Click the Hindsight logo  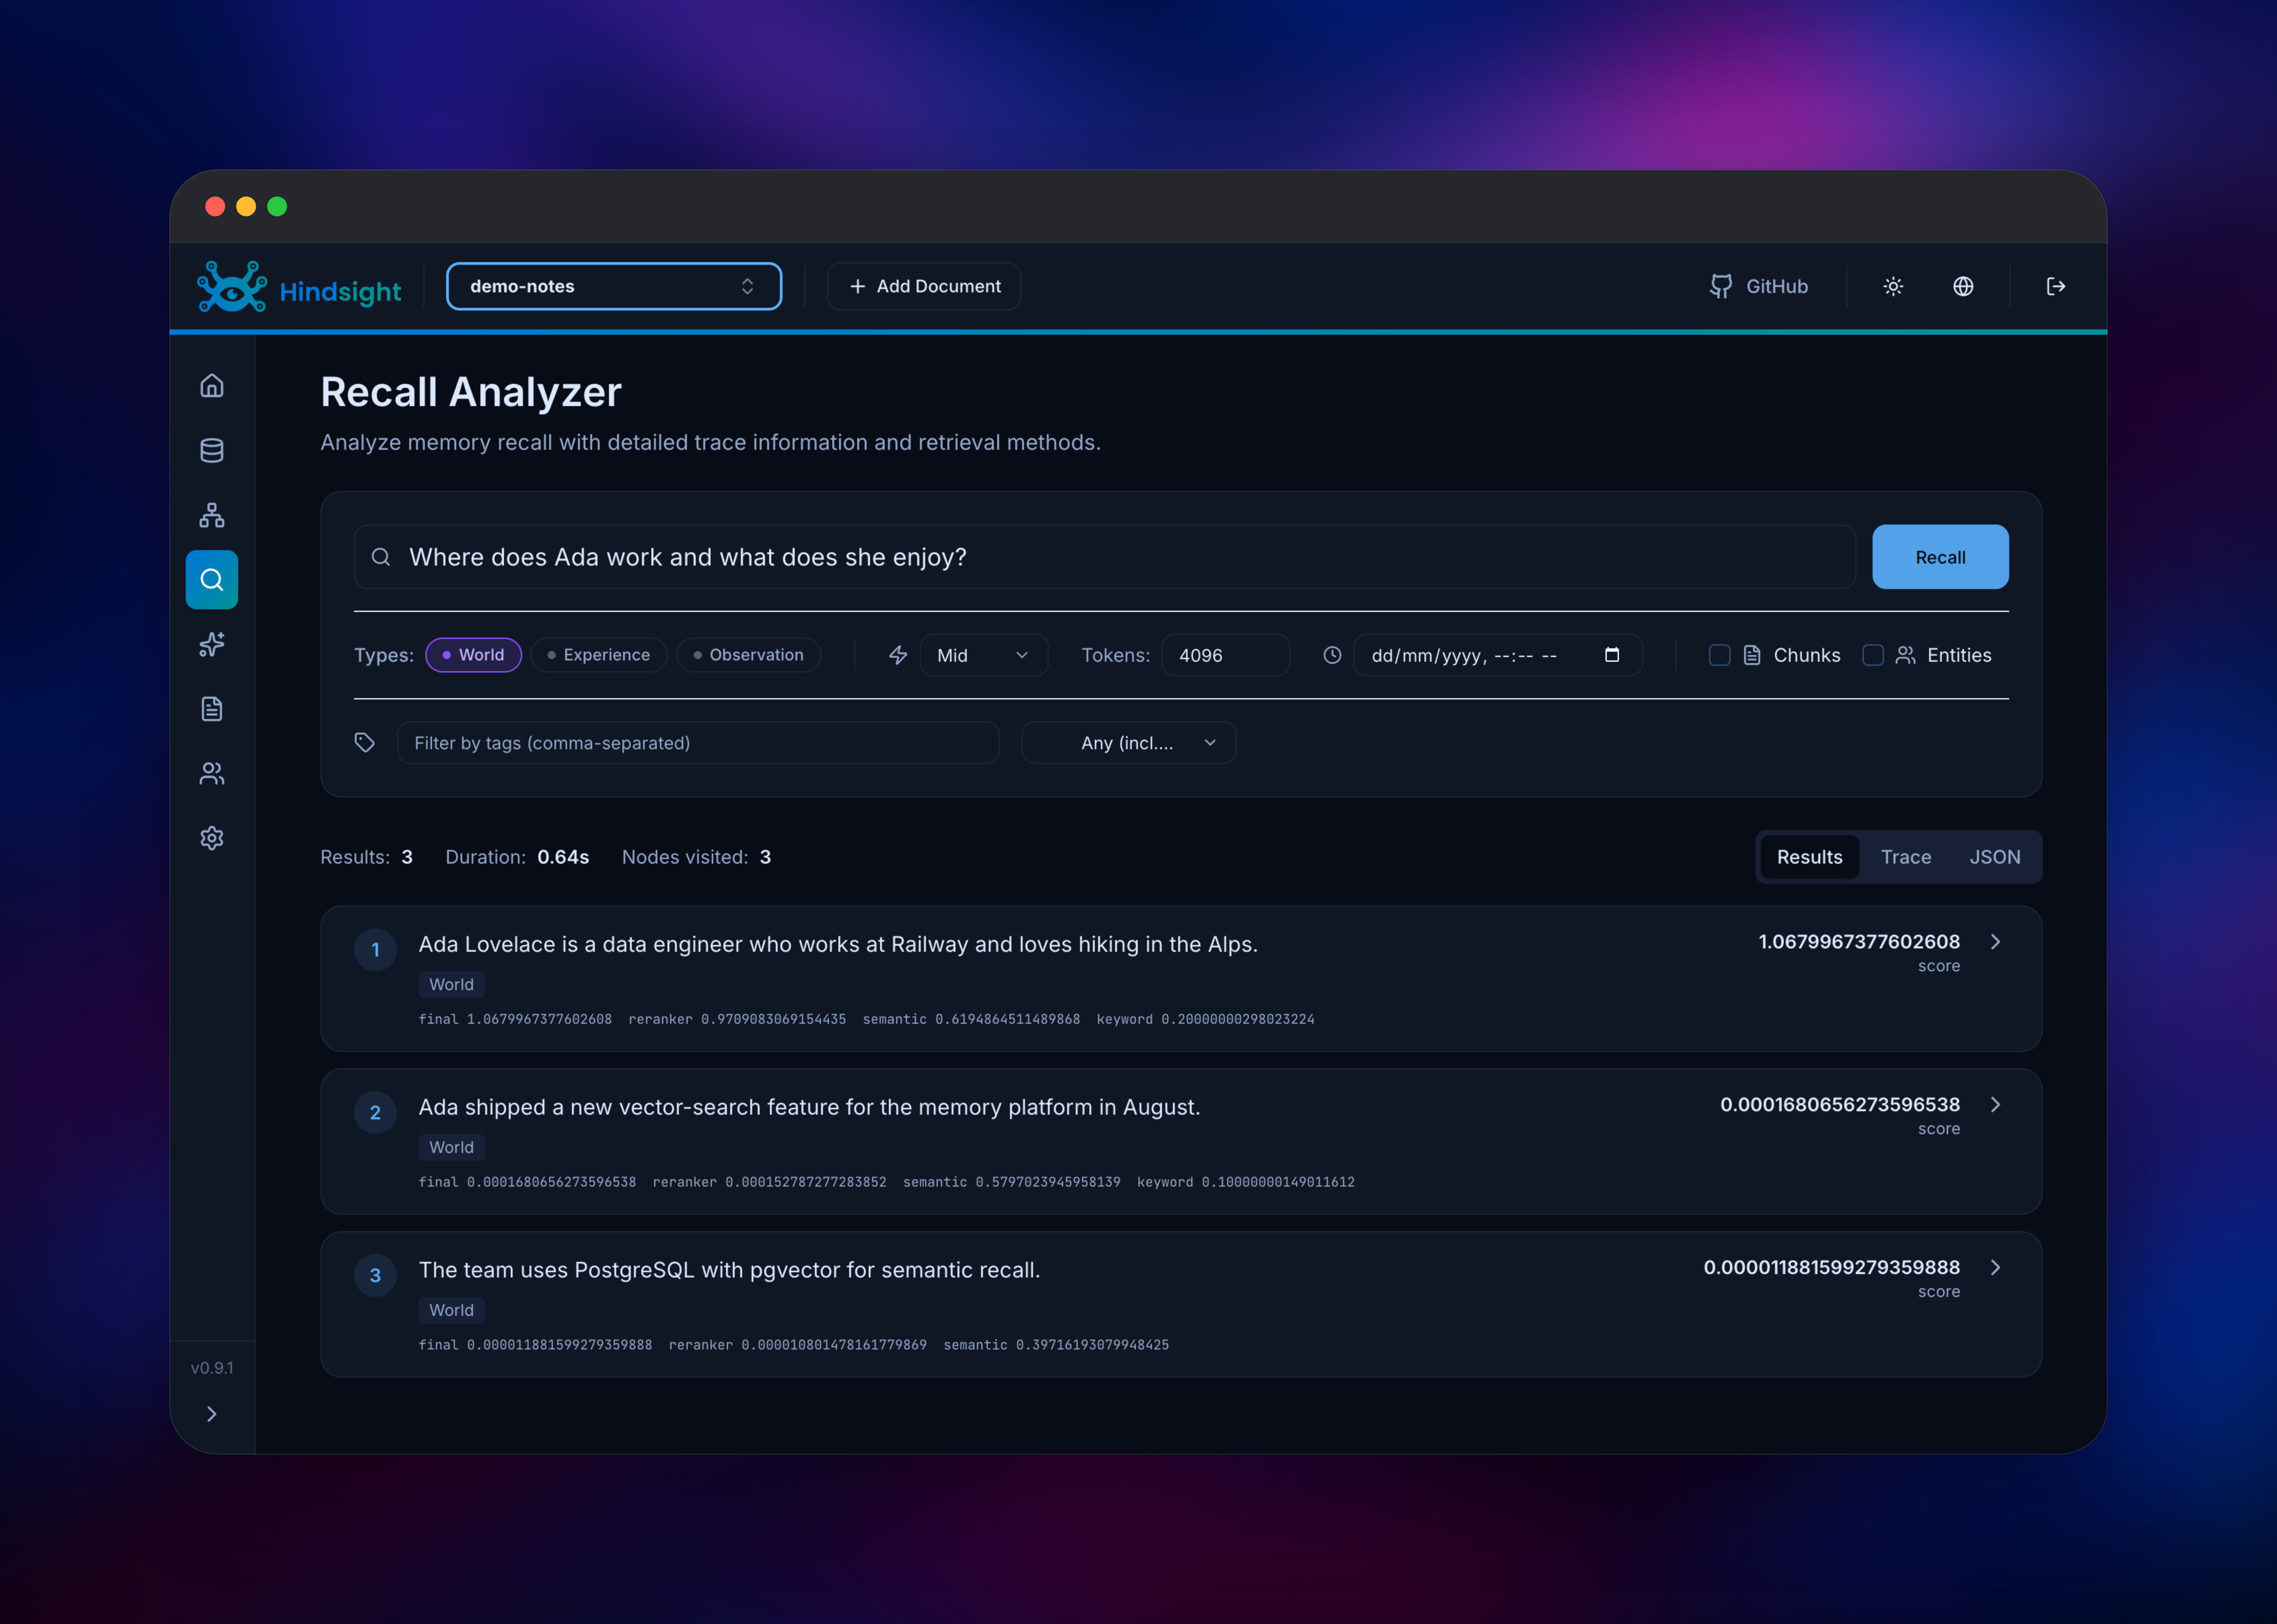click(299, 287)
